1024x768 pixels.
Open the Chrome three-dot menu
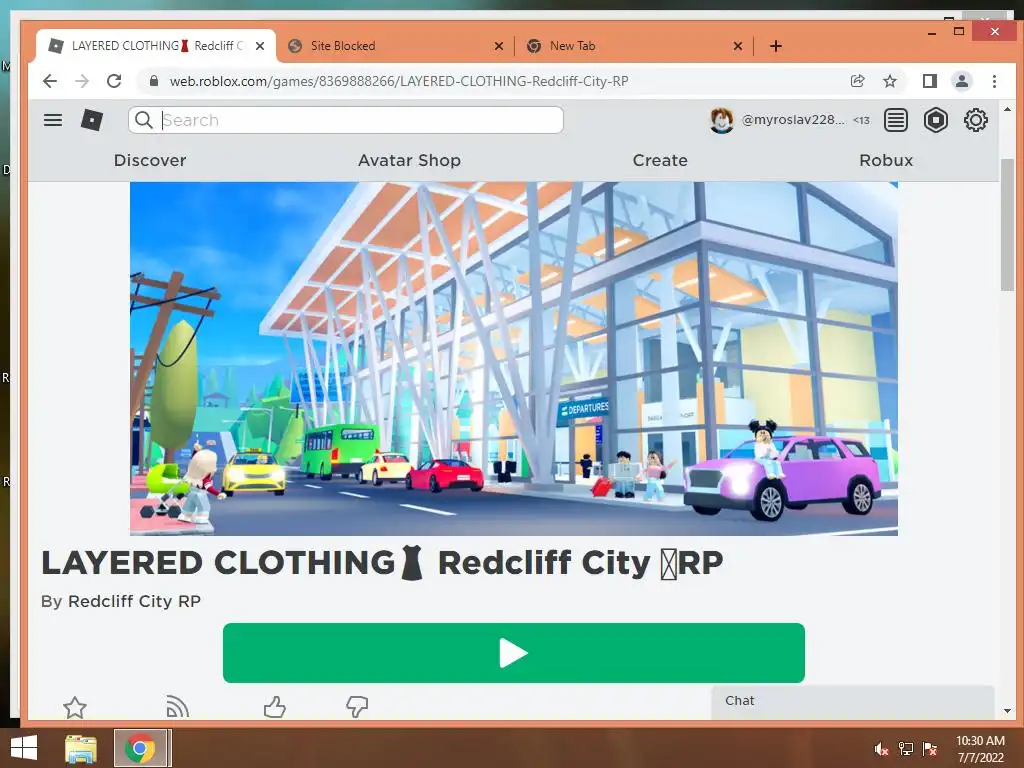(x=995, y=81)
